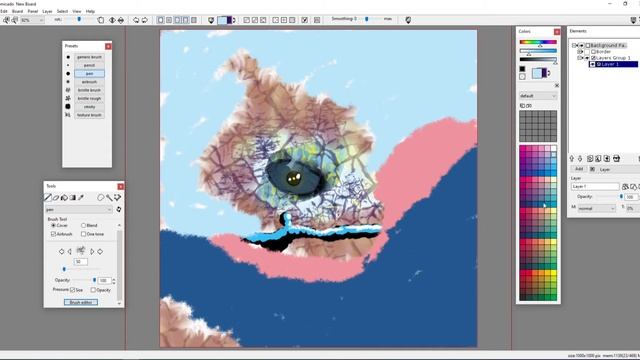Click the reset brush icon beside pen dropdown
The width and height of the screenshot is (640, 360).
[119, 209]
